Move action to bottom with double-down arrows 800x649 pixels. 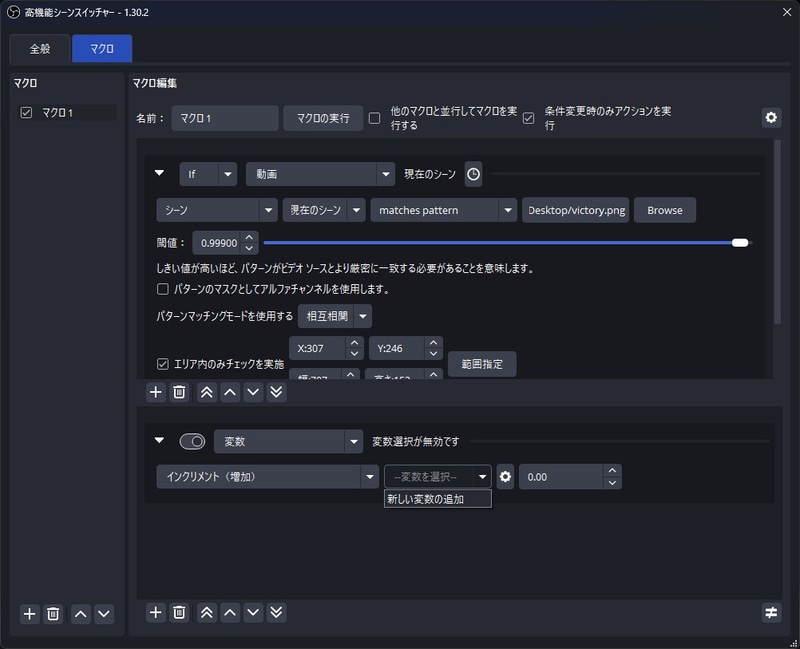277,612
